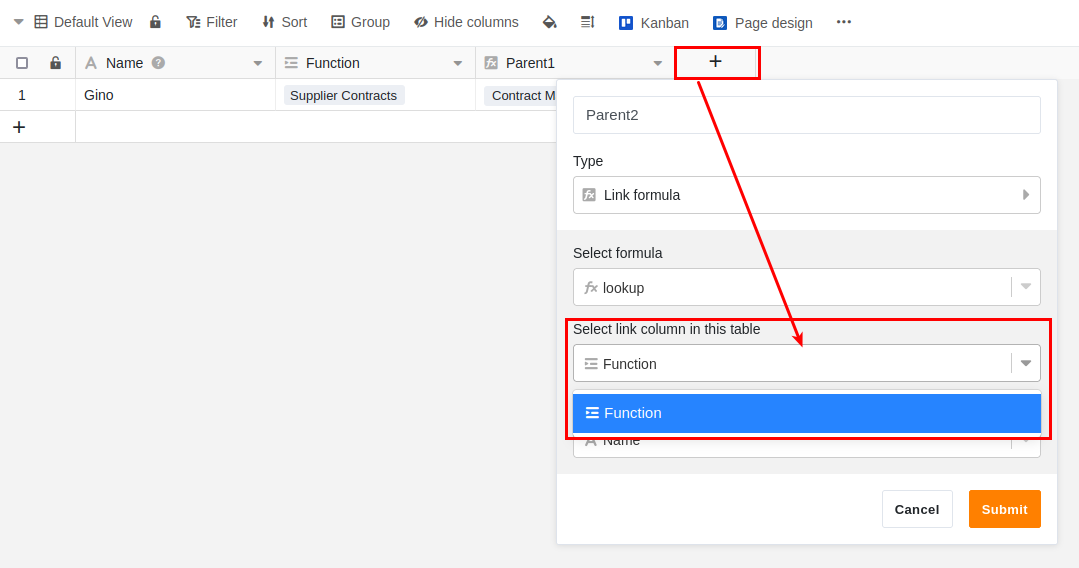Click the Cancel button
The width and height of the screenshot is (1079, 568).
916,509
